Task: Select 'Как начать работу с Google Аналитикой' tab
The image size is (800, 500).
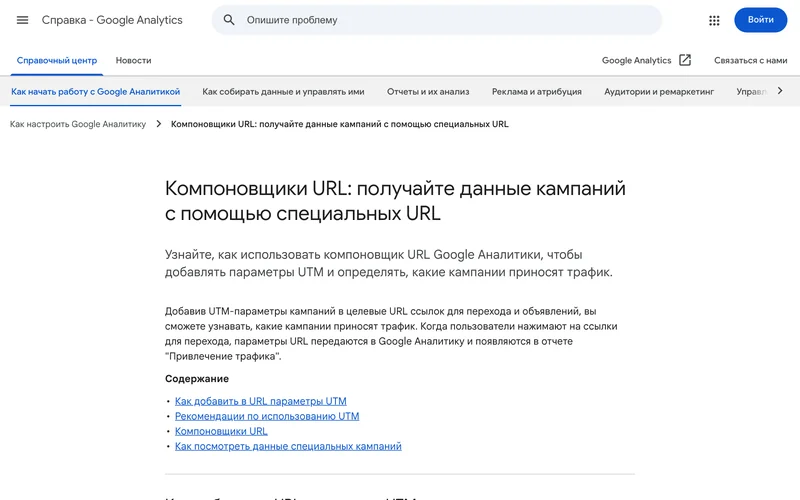Action: (95, 92)
